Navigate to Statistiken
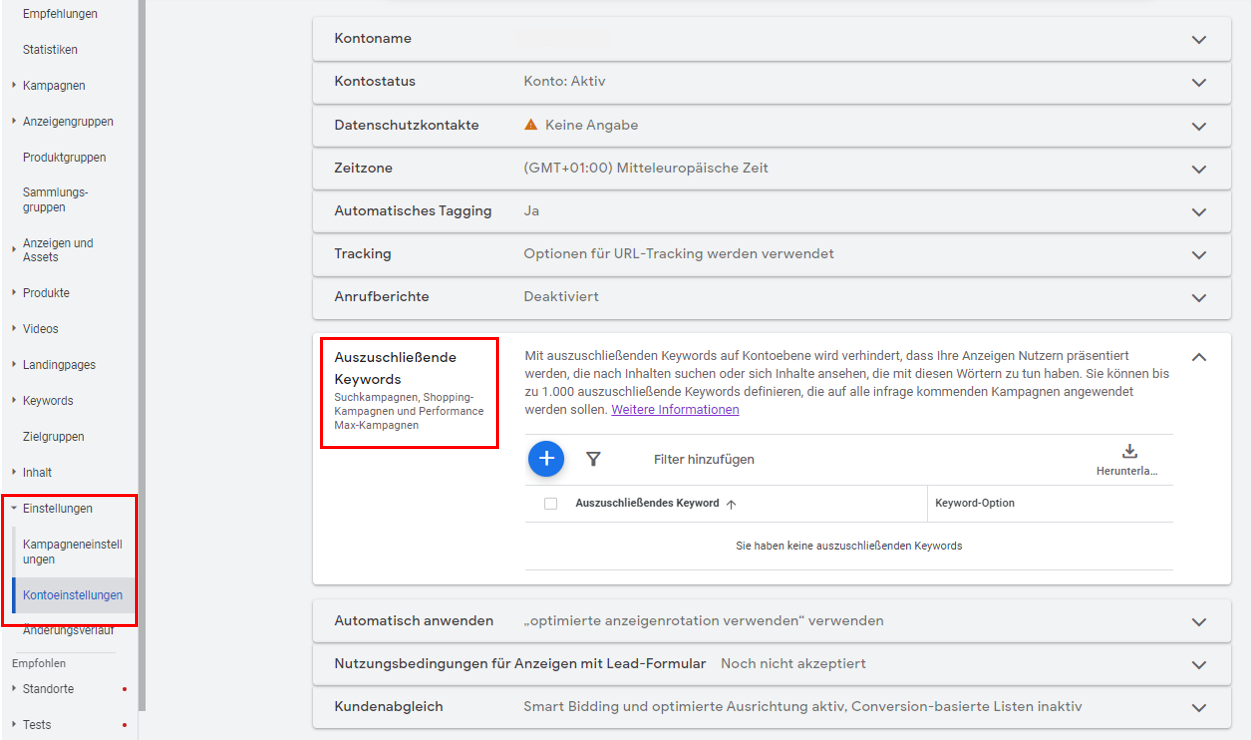Screen dimensions: 1251x740 coord(52,49)
